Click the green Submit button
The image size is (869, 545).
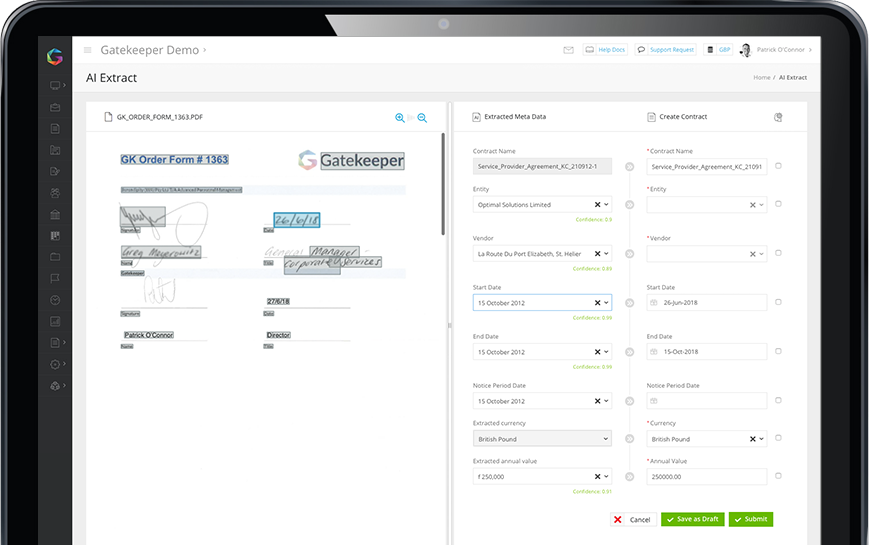(750, 519)
